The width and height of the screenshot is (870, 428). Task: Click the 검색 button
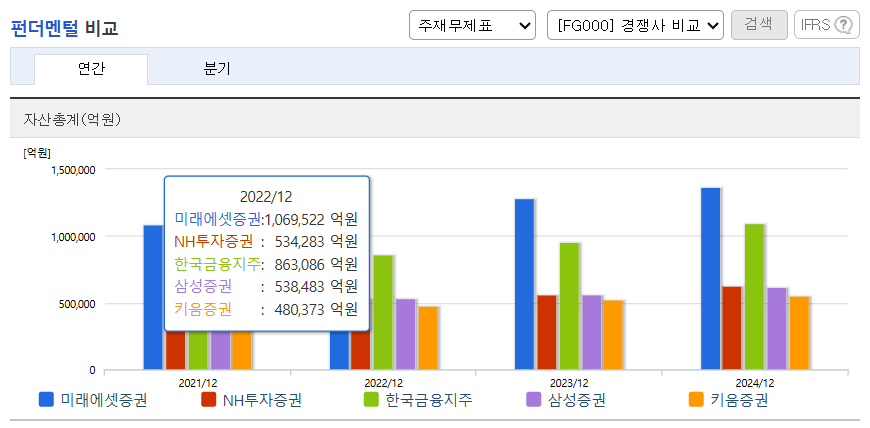(759, 25)
